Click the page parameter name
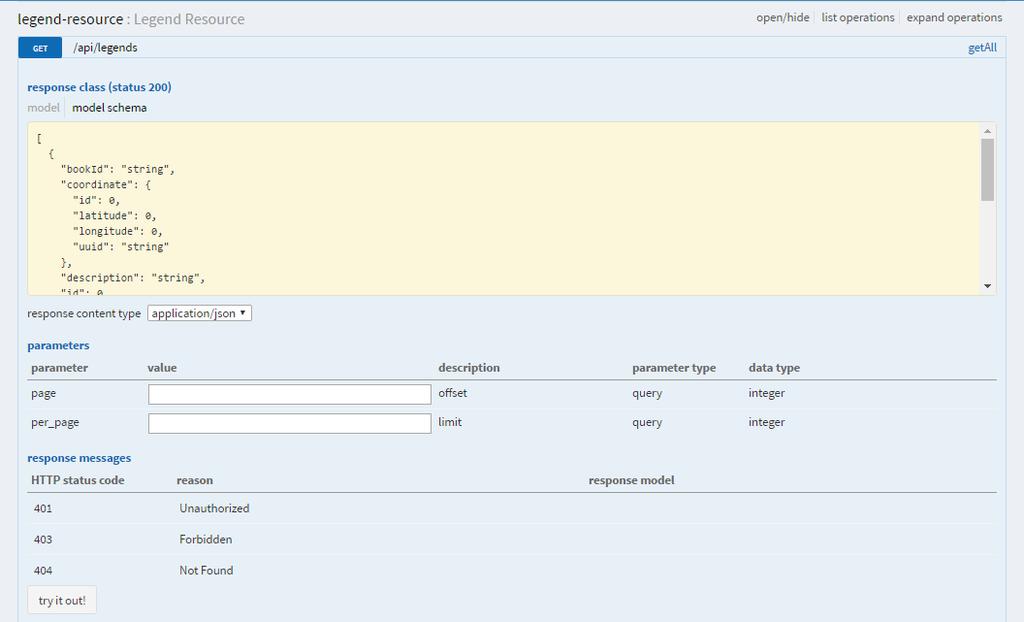 coord(43,393)
